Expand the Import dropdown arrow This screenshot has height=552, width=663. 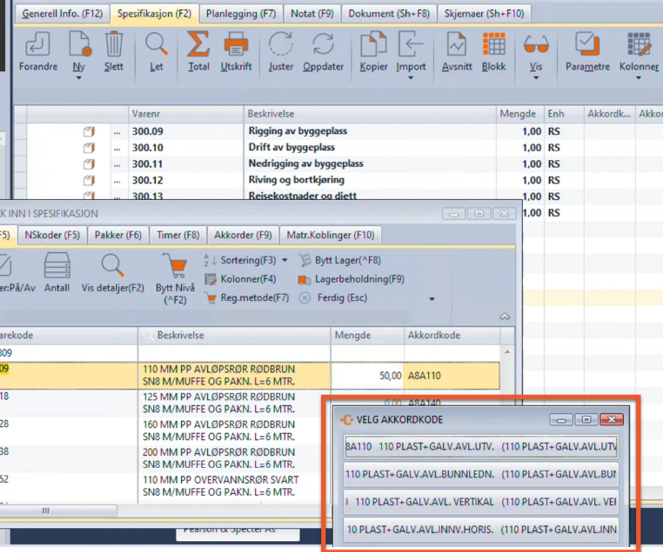click(x=411, y=77)
